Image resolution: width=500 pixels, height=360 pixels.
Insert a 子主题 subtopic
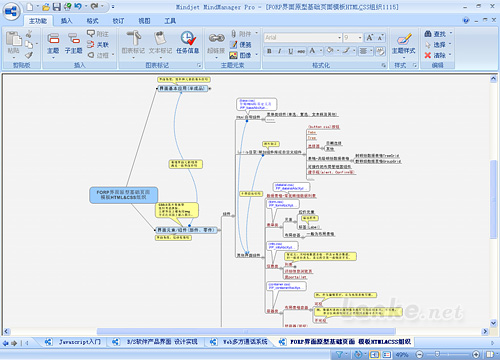click(x=73, y=43)
